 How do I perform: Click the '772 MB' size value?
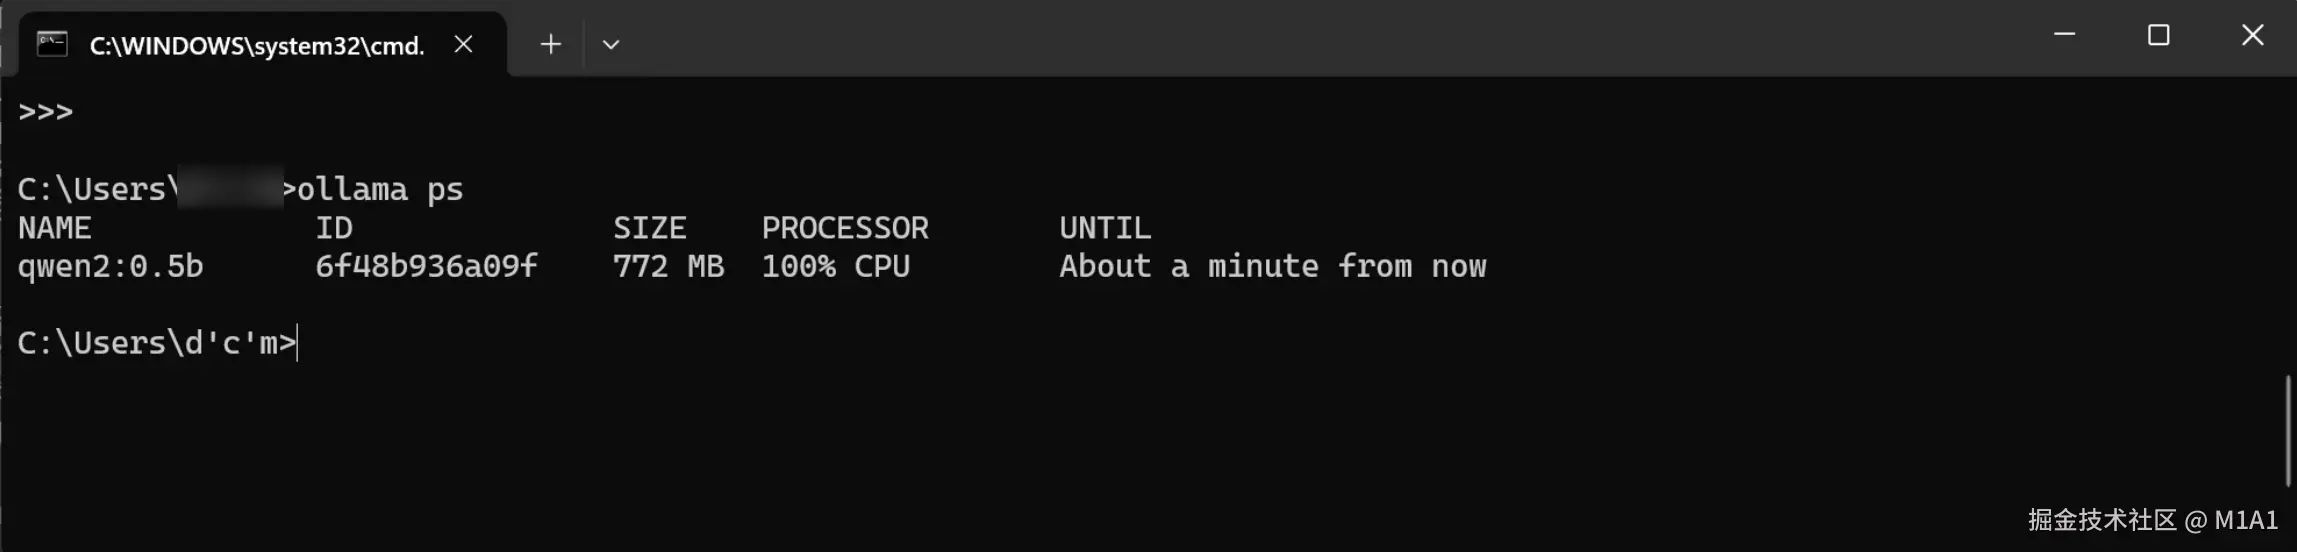[668, 266]
